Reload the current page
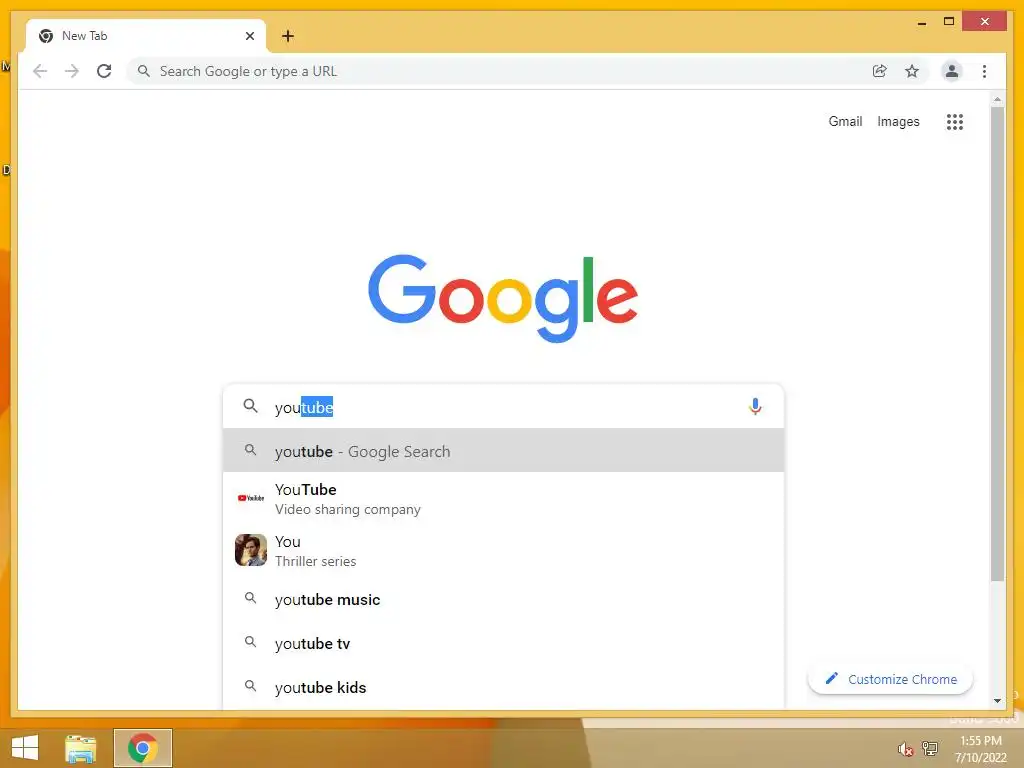1024x768 pixels. (104, 71)
